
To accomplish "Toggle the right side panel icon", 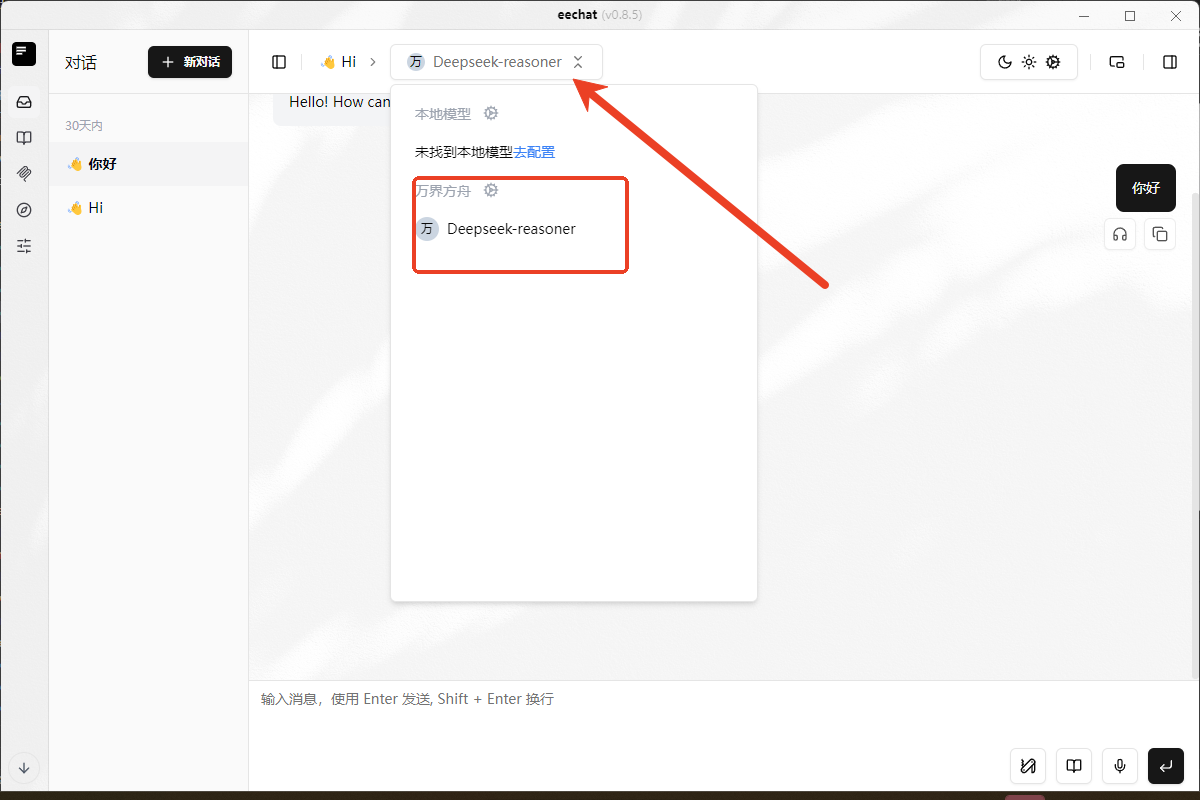I will (x=1170, y=62).
